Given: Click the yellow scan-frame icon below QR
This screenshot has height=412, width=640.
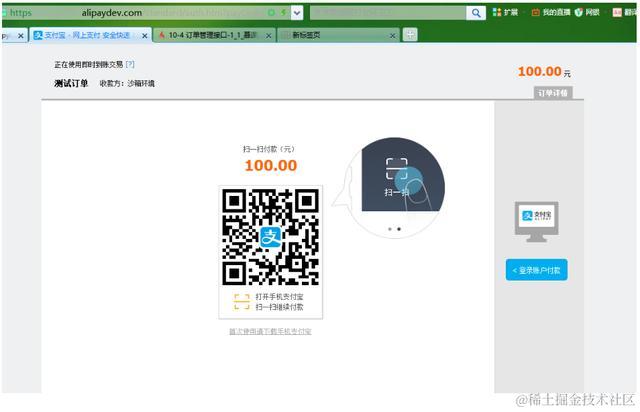Looking at the screenshot, I should [x=241, y=302].
